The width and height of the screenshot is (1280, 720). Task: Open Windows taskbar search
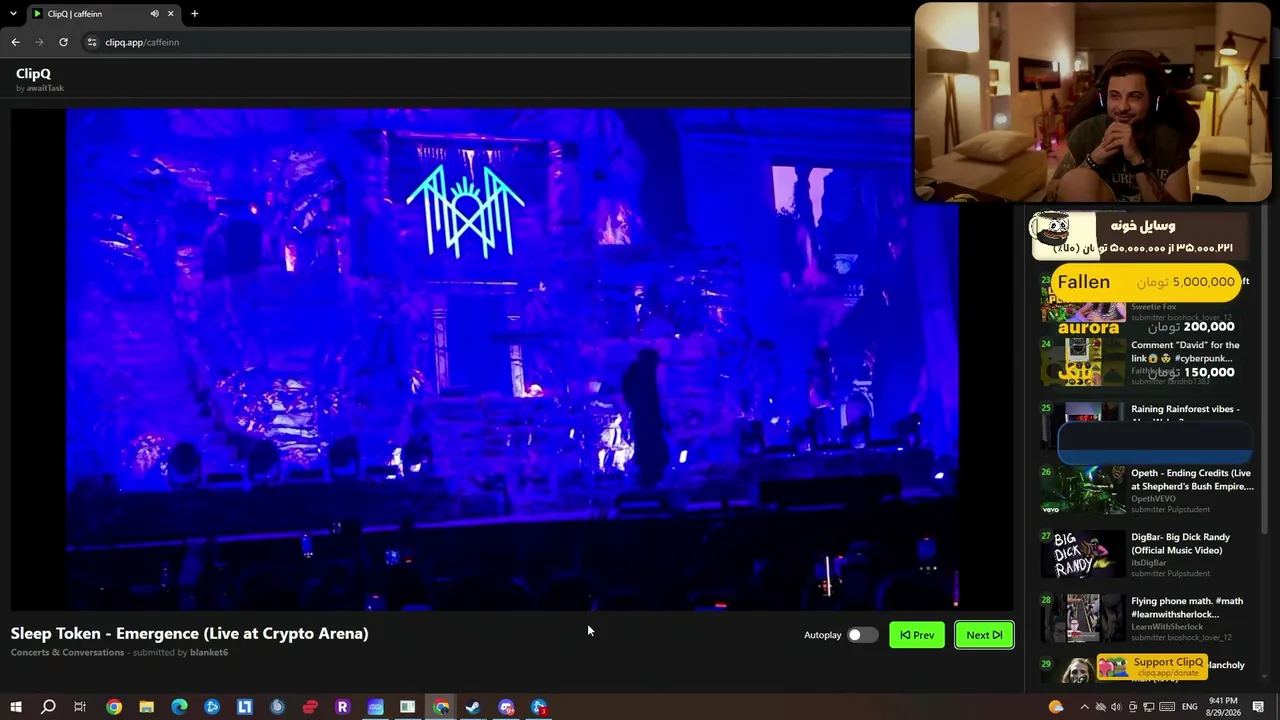coord(48,707)
